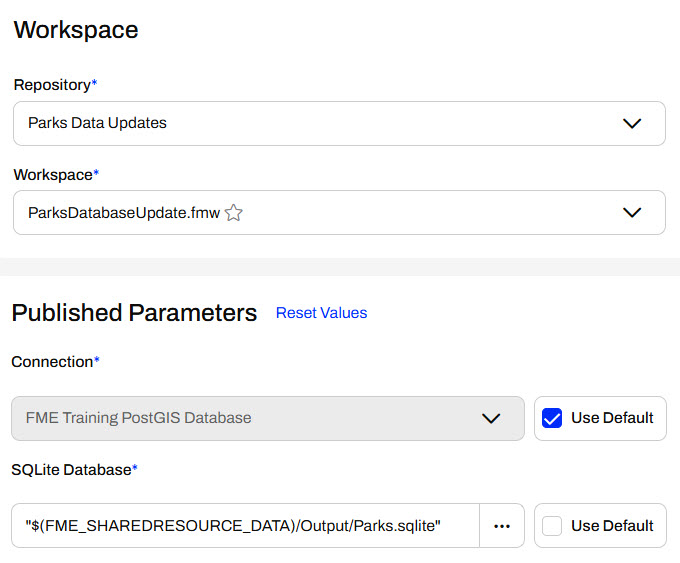Screen dimensions: 680x563
Task: Click the Workspace section heading at top
Action: point(76,30)
